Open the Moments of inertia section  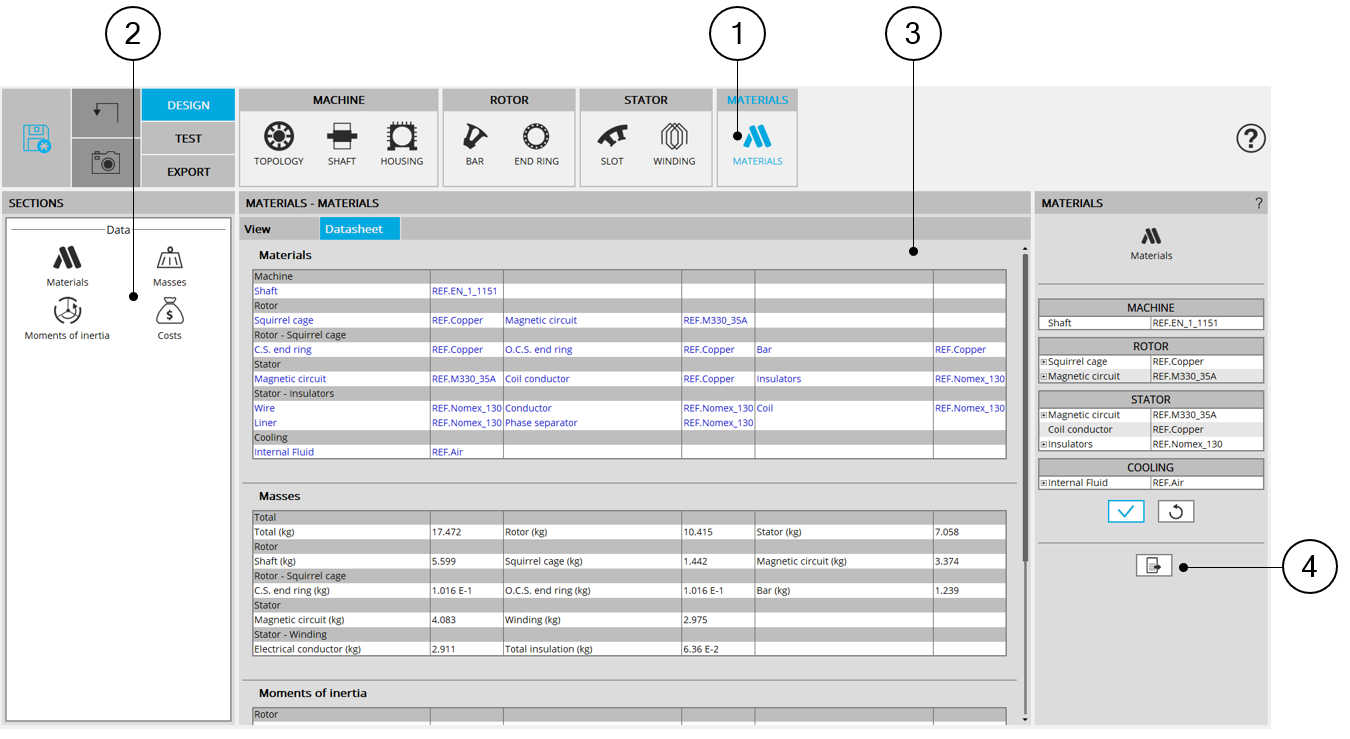67,312
